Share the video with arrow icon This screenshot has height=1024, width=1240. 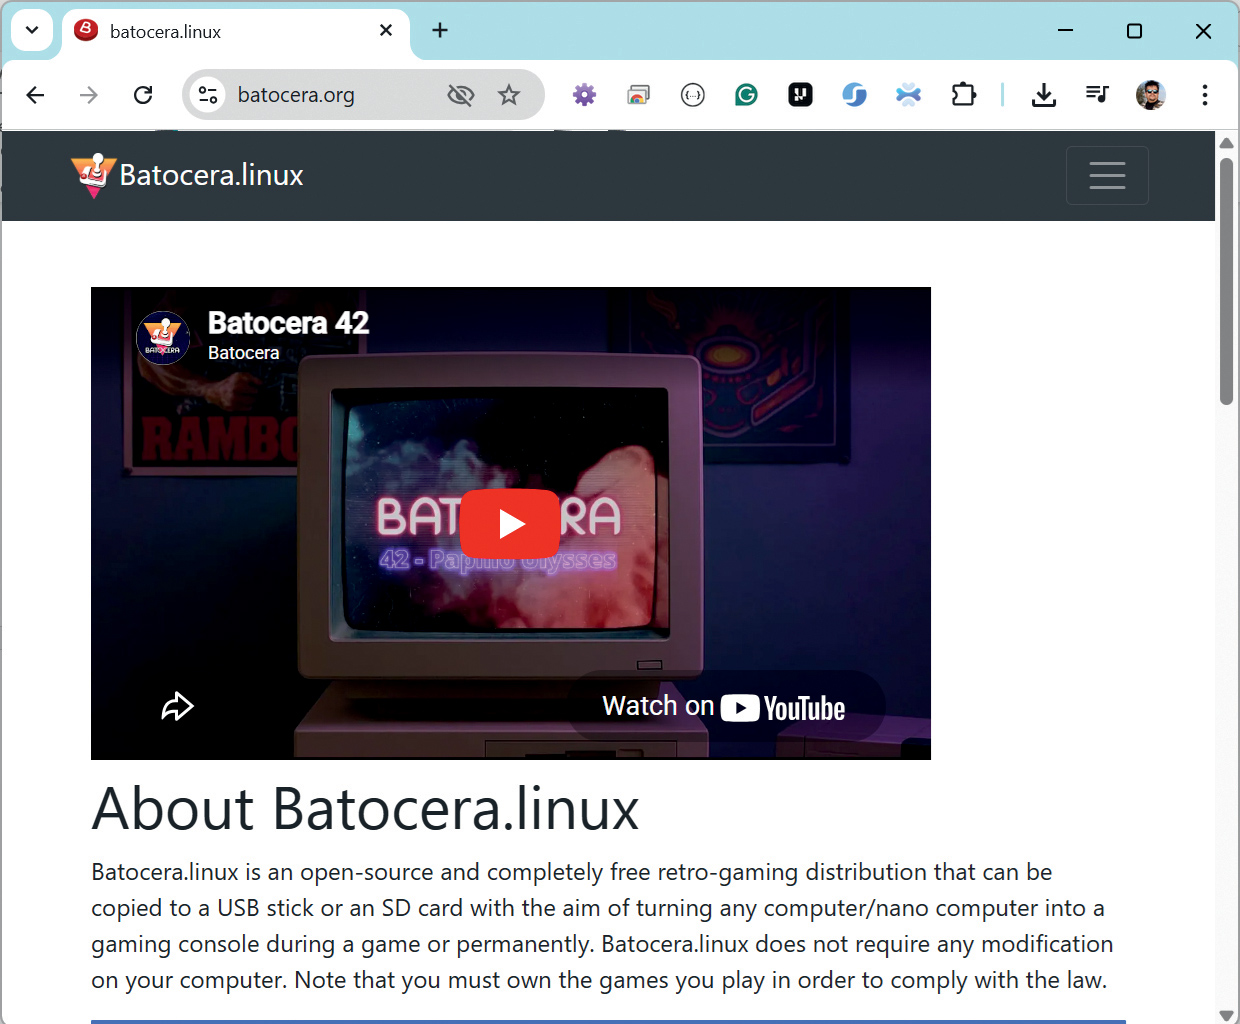[177, 706]
